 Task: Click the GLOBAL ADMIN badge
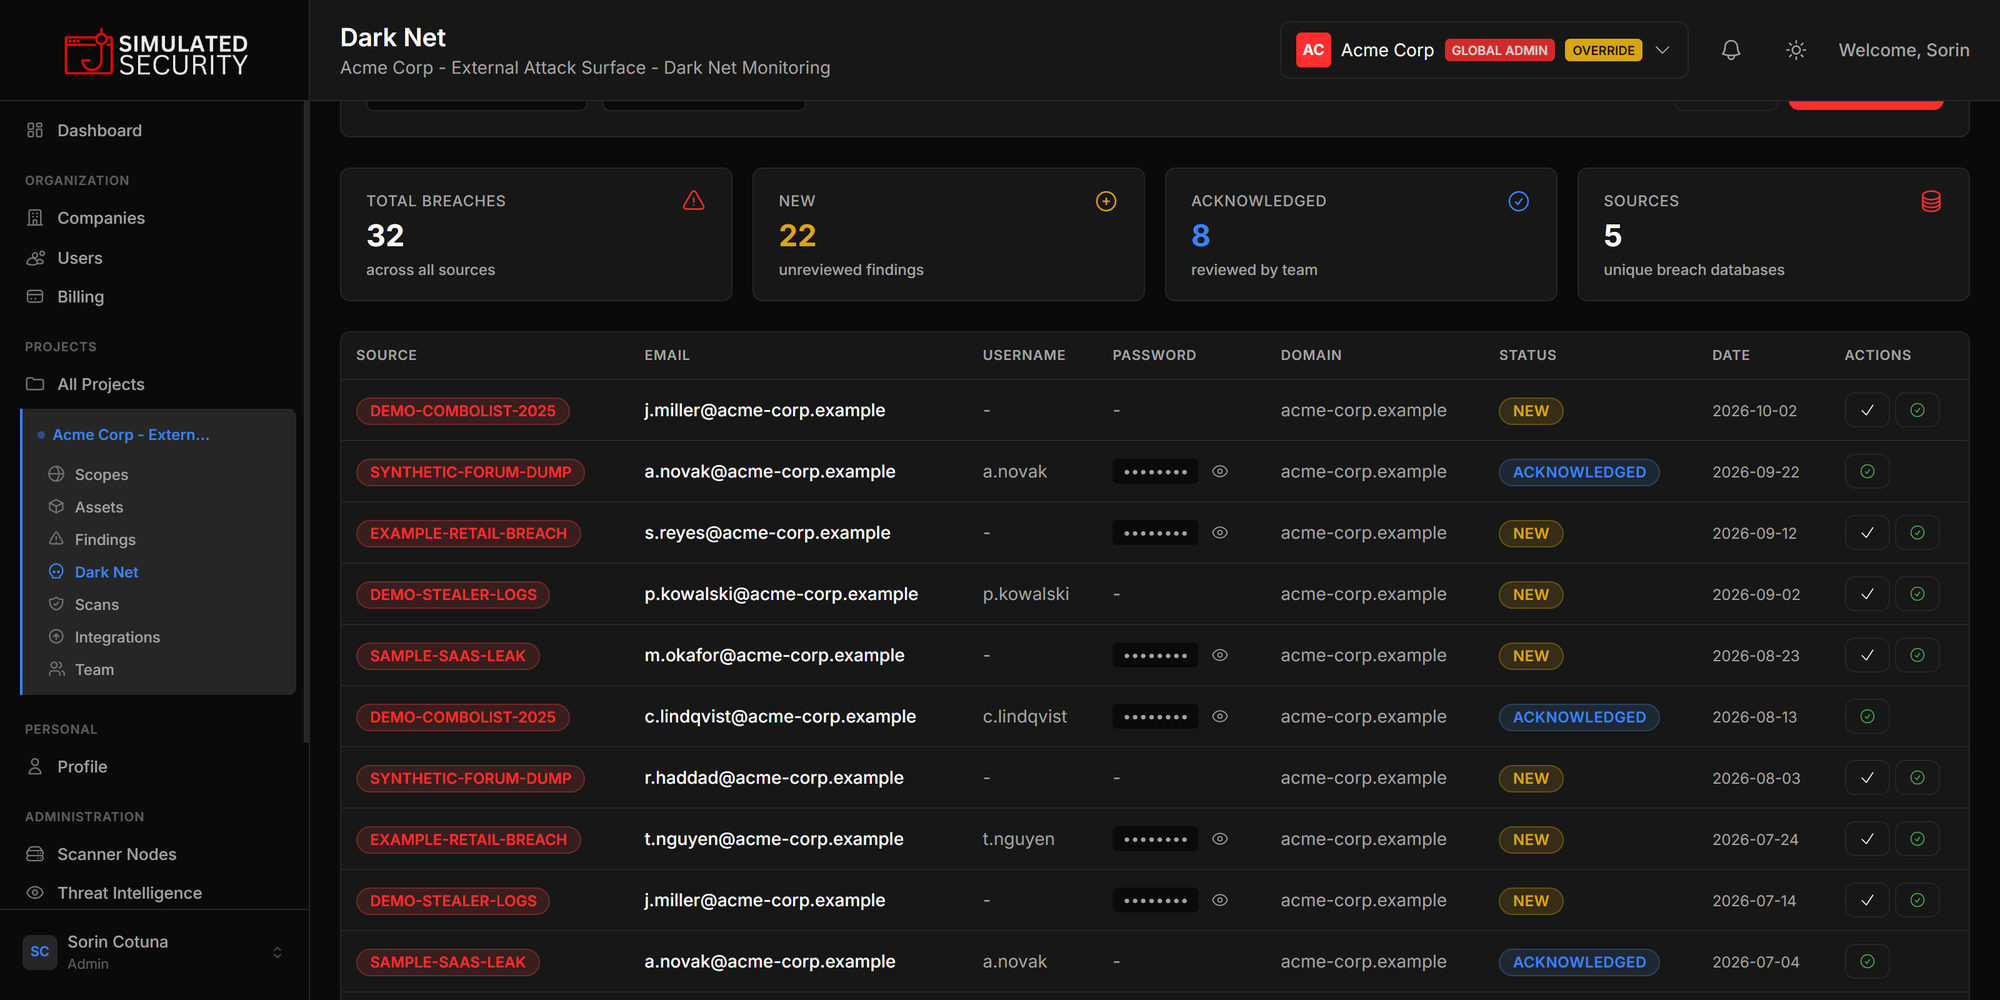[x=1499, y=50]
